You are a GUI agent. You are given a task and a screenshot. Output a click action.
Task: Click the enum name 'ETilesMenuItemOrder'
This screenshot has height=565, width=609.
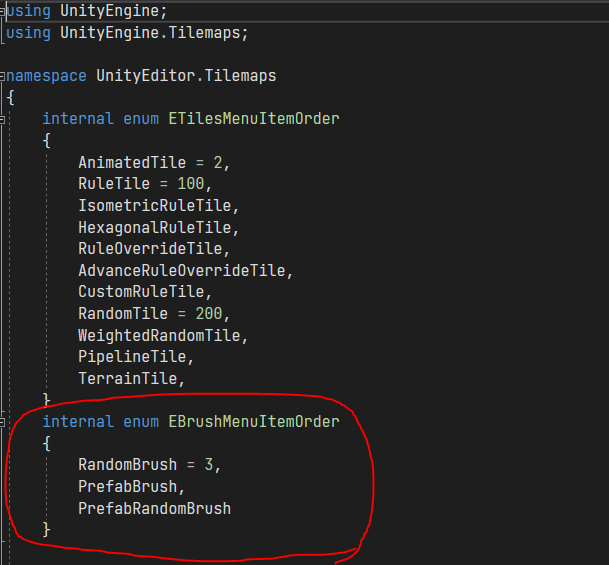pos(254,119)
